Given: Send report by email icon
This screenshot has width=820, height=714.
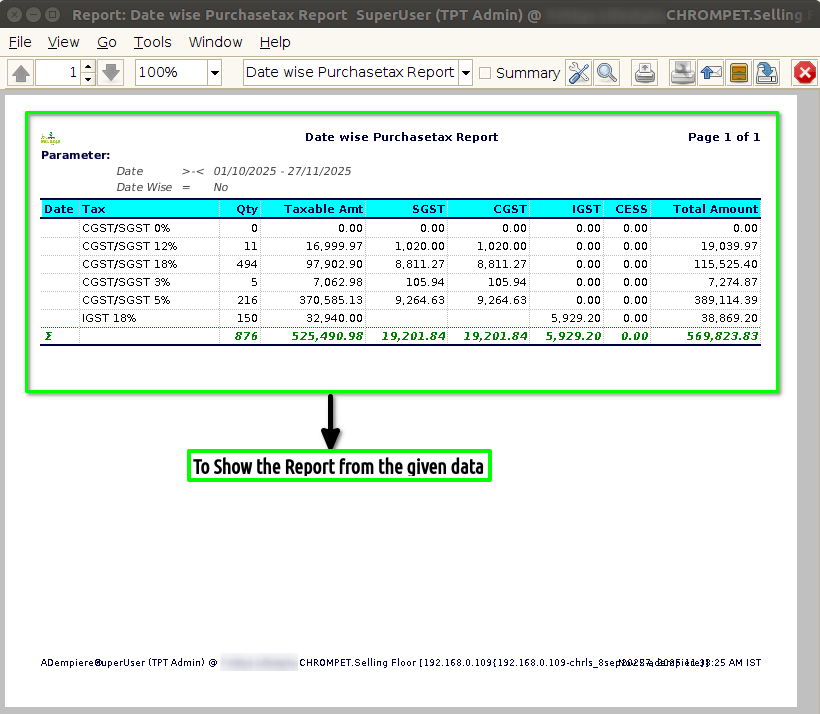Looking at the screenshot, I should pos(711,73).
